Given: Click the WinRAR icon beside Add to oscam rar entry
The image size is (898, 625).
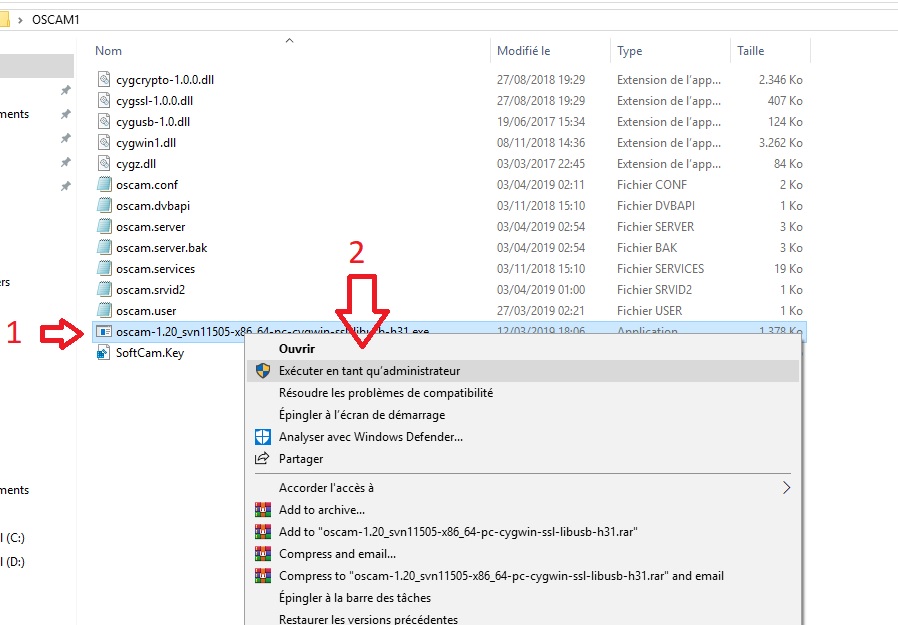Looking at the screenshot, I should pyautogui.click(x=262, y=532).
